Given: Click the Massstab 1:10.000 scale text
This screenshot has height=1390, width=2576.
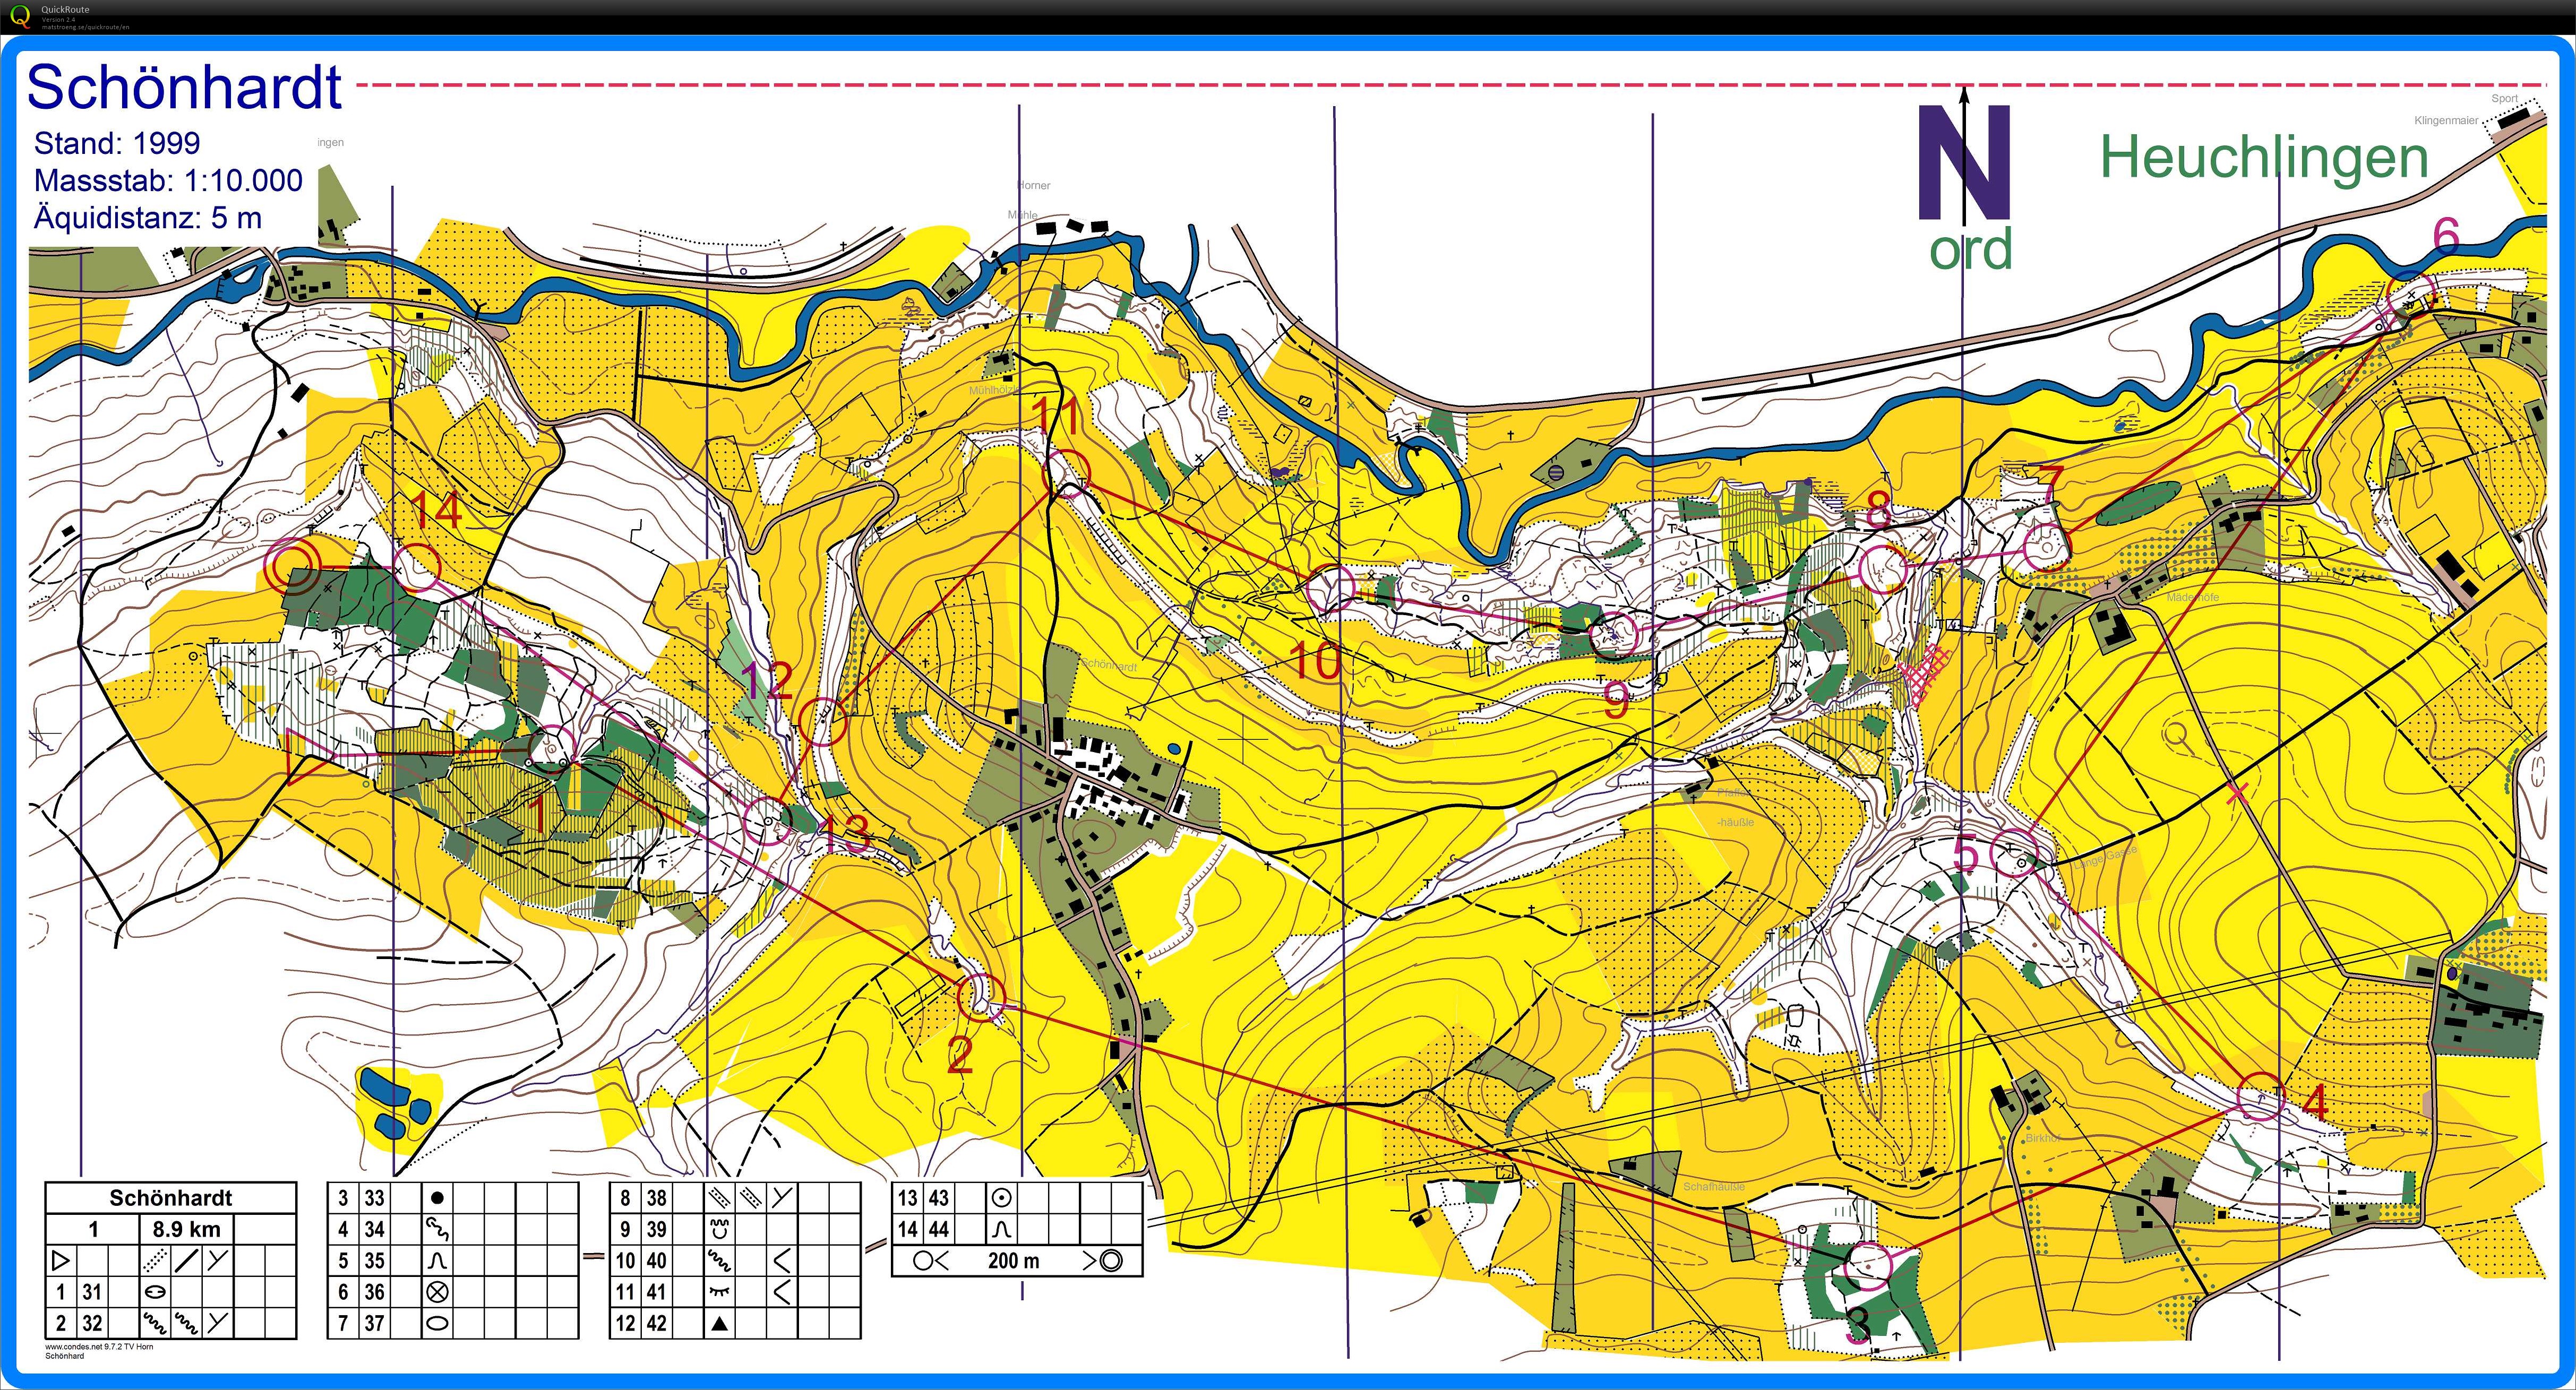Looking at the screenshot, I should coord(168,181).
